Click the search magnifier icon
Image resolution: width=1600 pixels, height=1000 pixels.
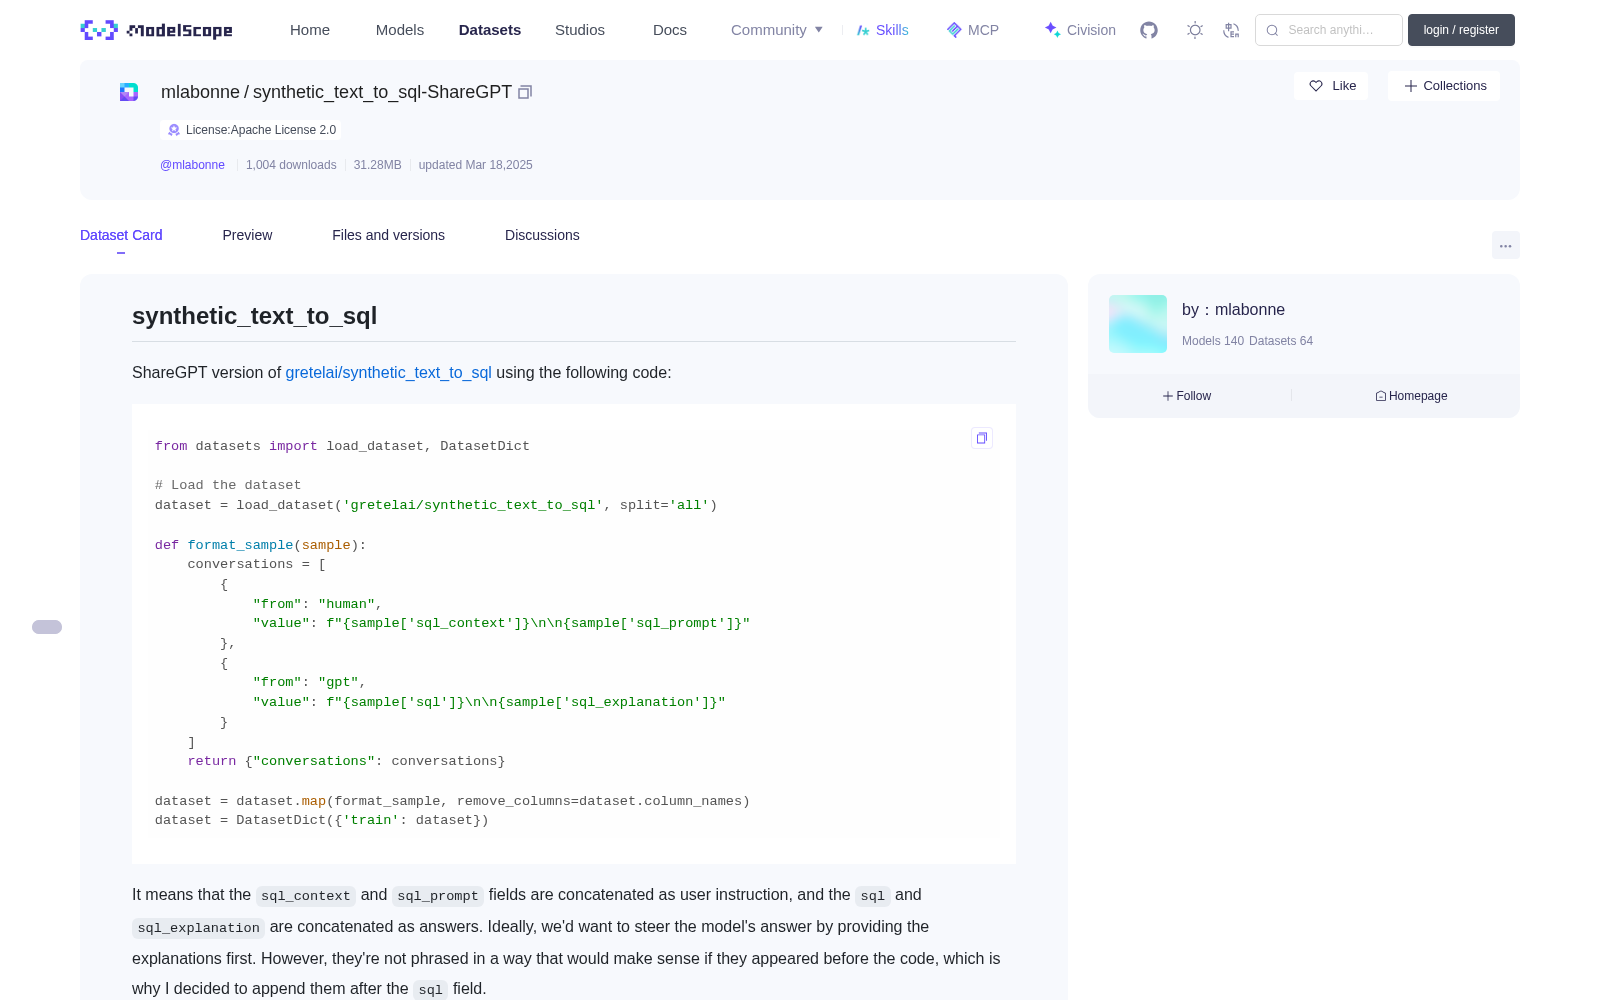1273,30
